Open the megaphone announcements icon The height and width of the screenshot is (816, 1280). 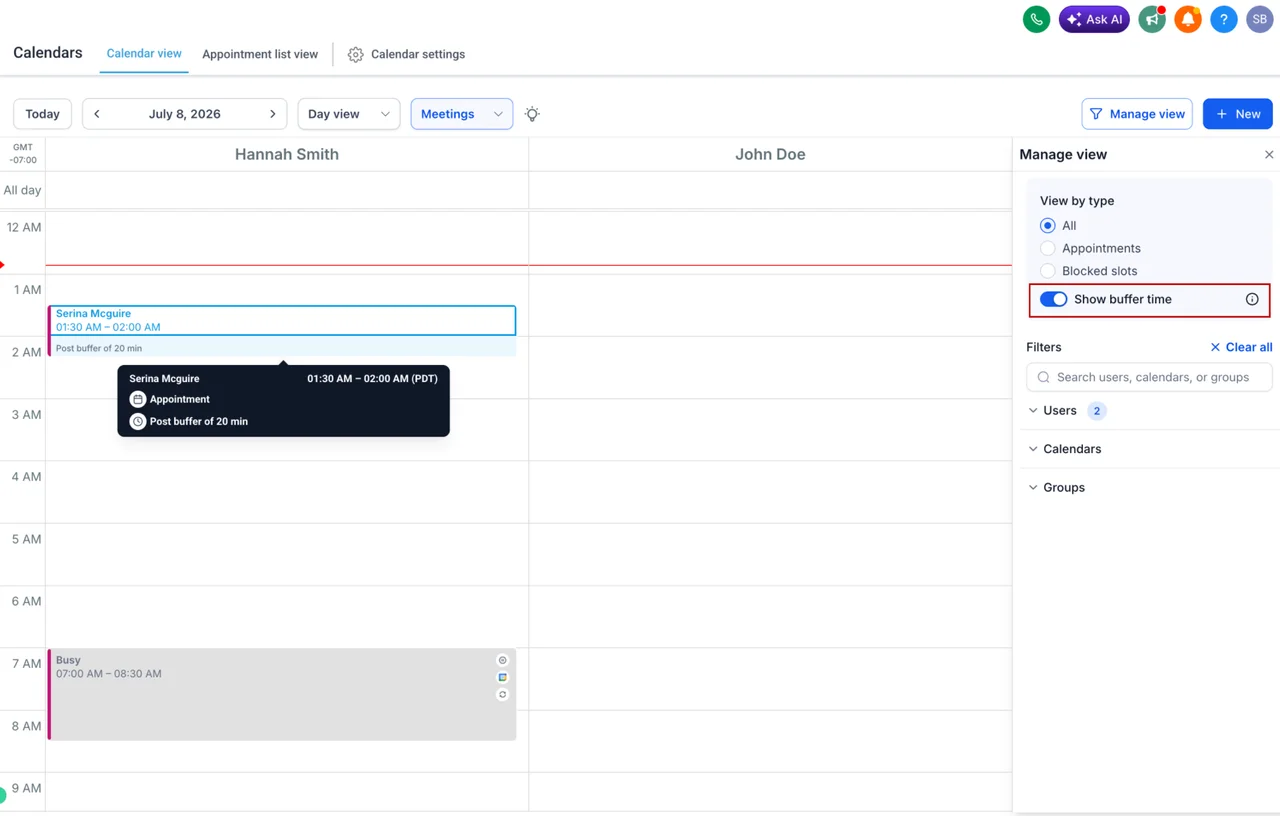click(1153, 19)
